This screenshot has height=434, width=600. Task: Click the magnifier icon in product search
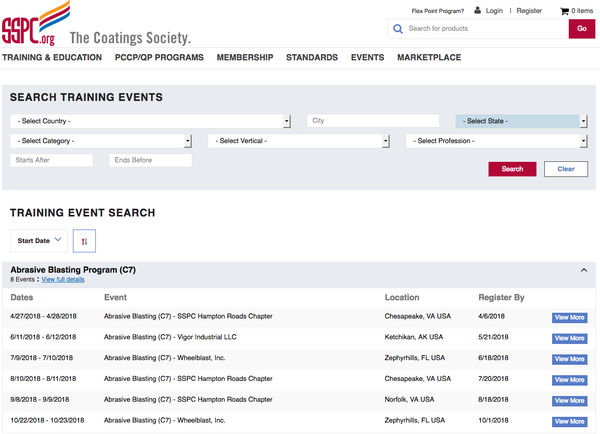point(398,29)
